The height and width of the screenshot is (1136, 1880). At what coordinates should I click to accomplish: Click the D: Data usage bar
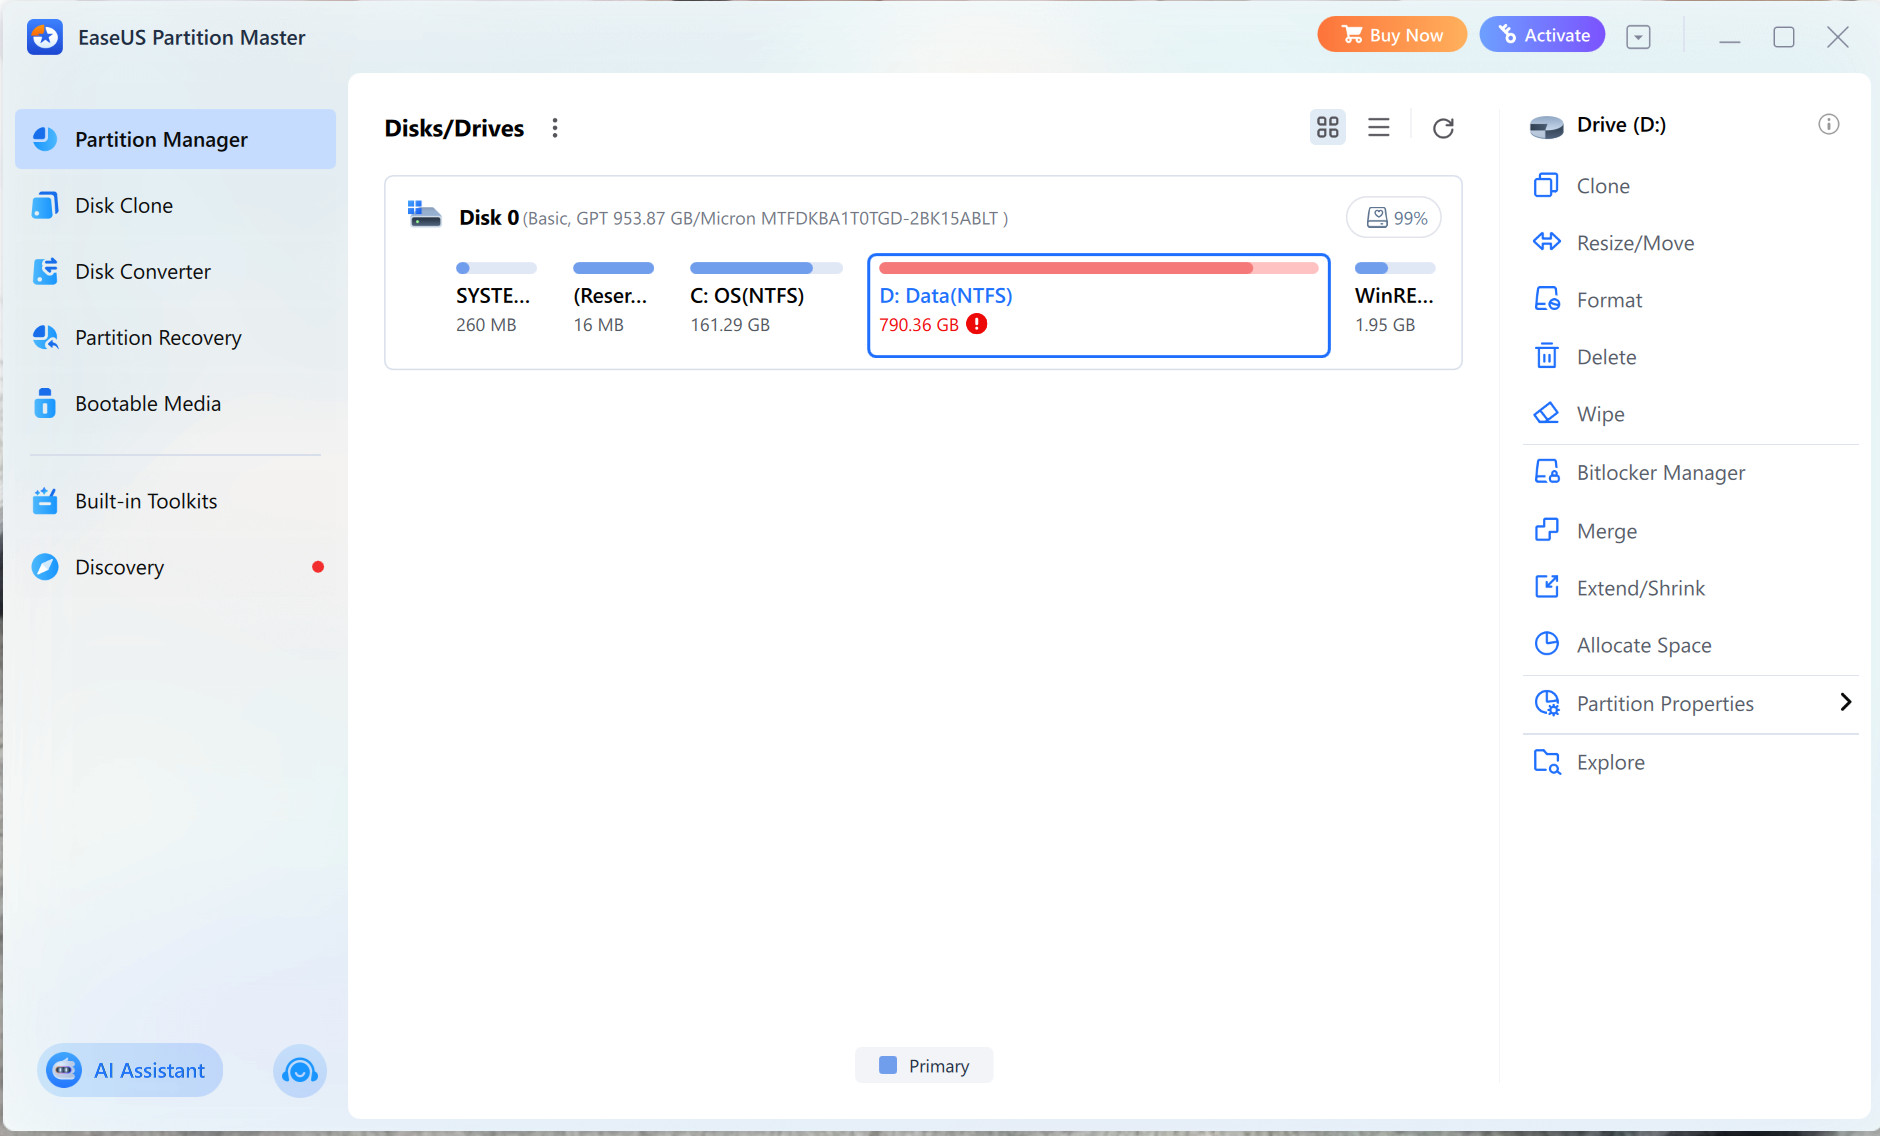[1099, 268]
